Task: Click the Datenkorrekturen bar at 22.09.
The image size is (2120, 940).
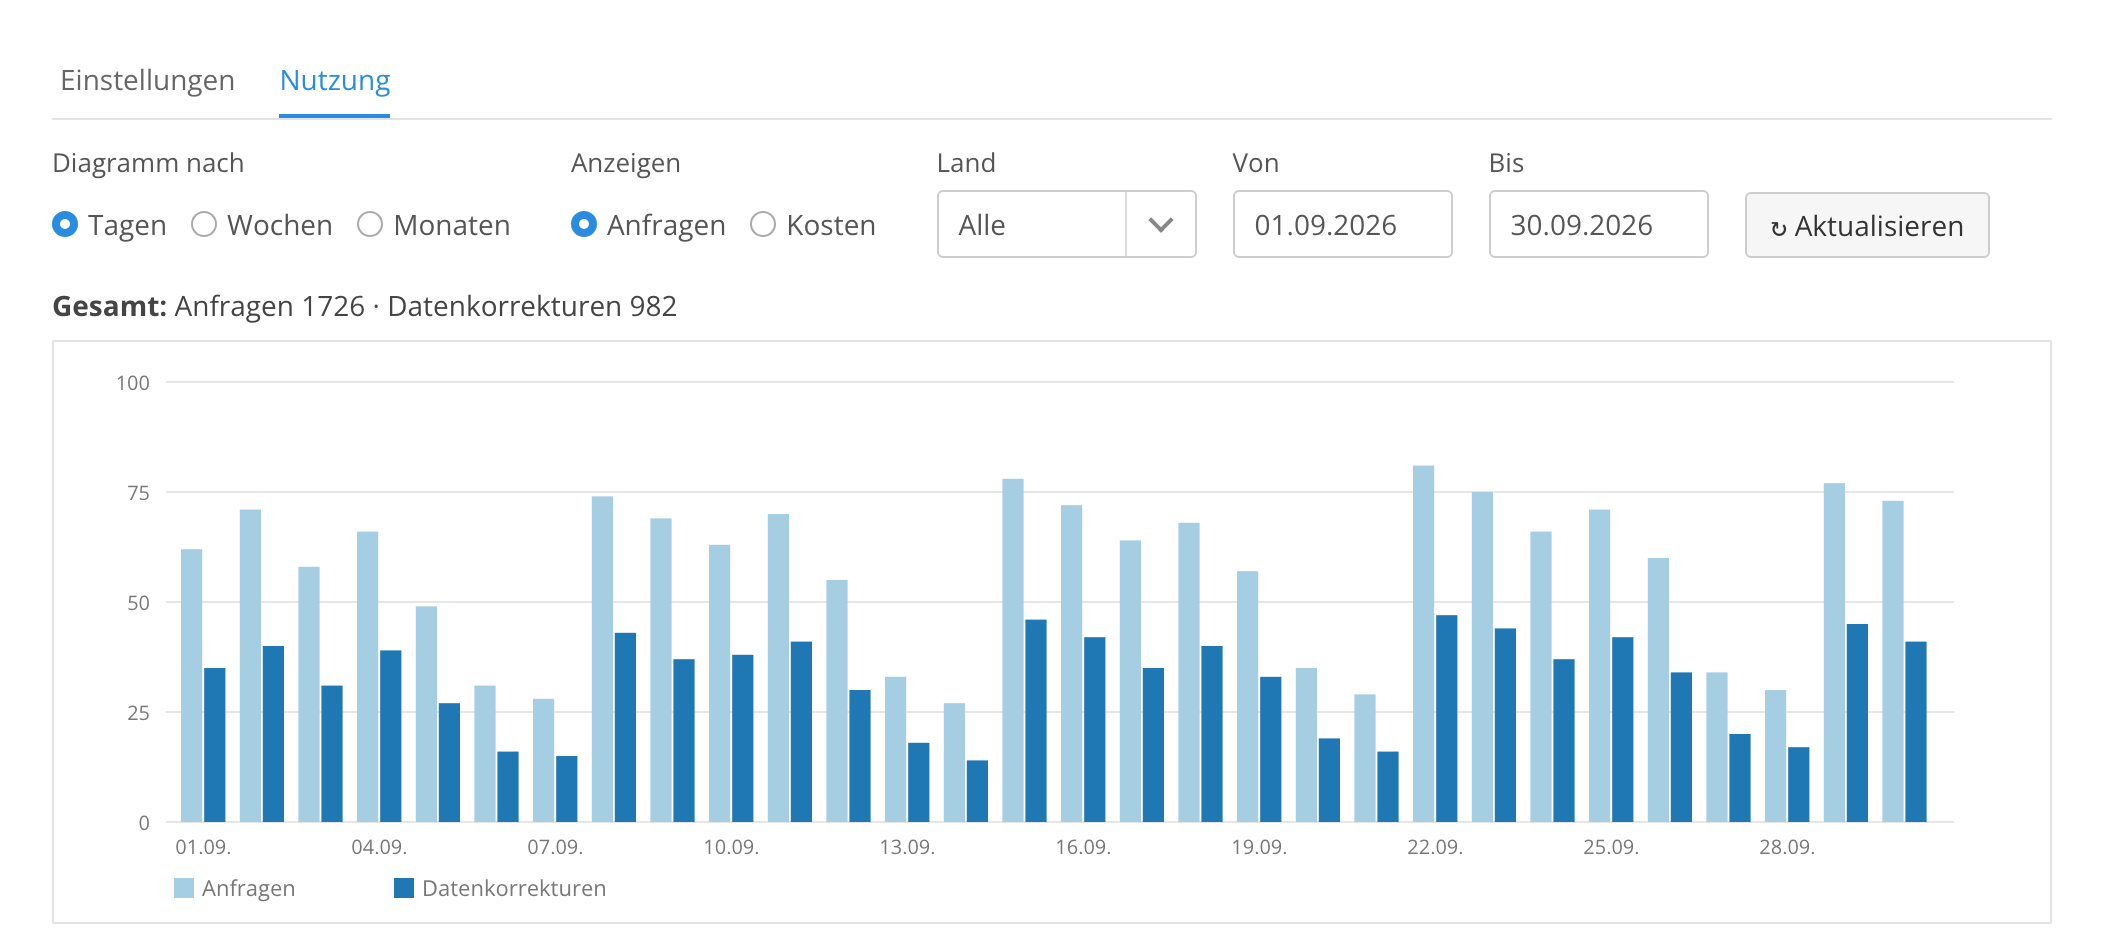Action: [1447, 719]
